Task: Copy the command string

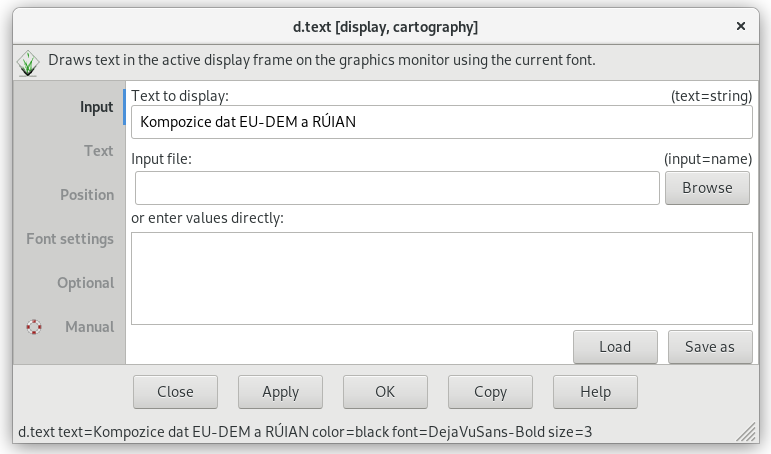Action: [490, 392]
